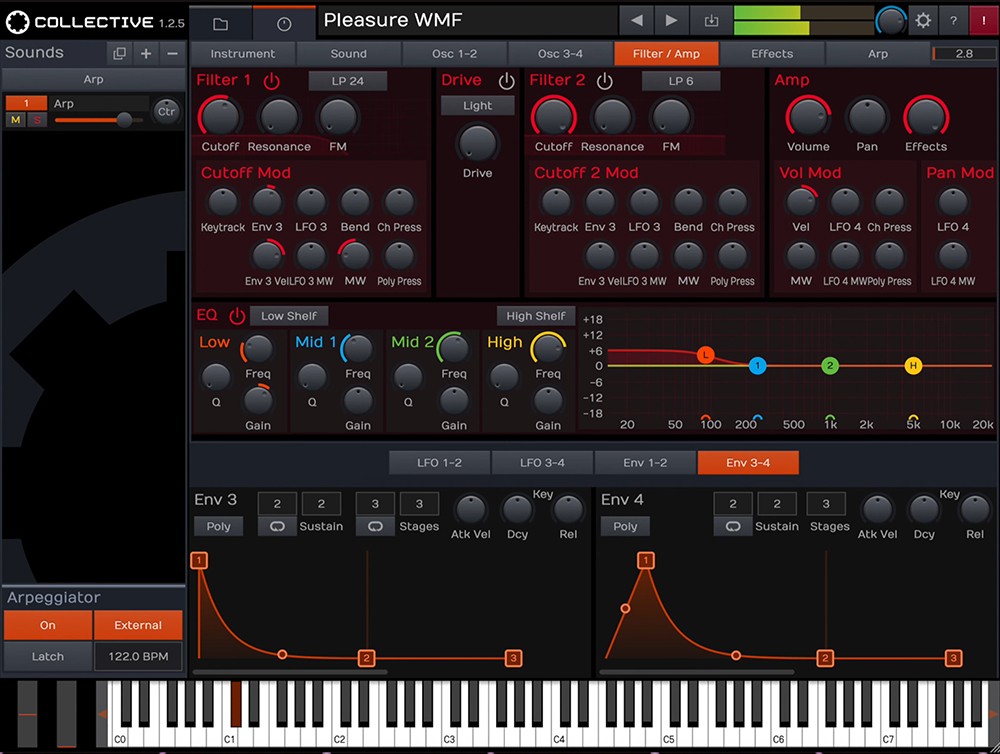
Task: Open the LFO 1-2 modulation tab
Action: tap(439, 462)
